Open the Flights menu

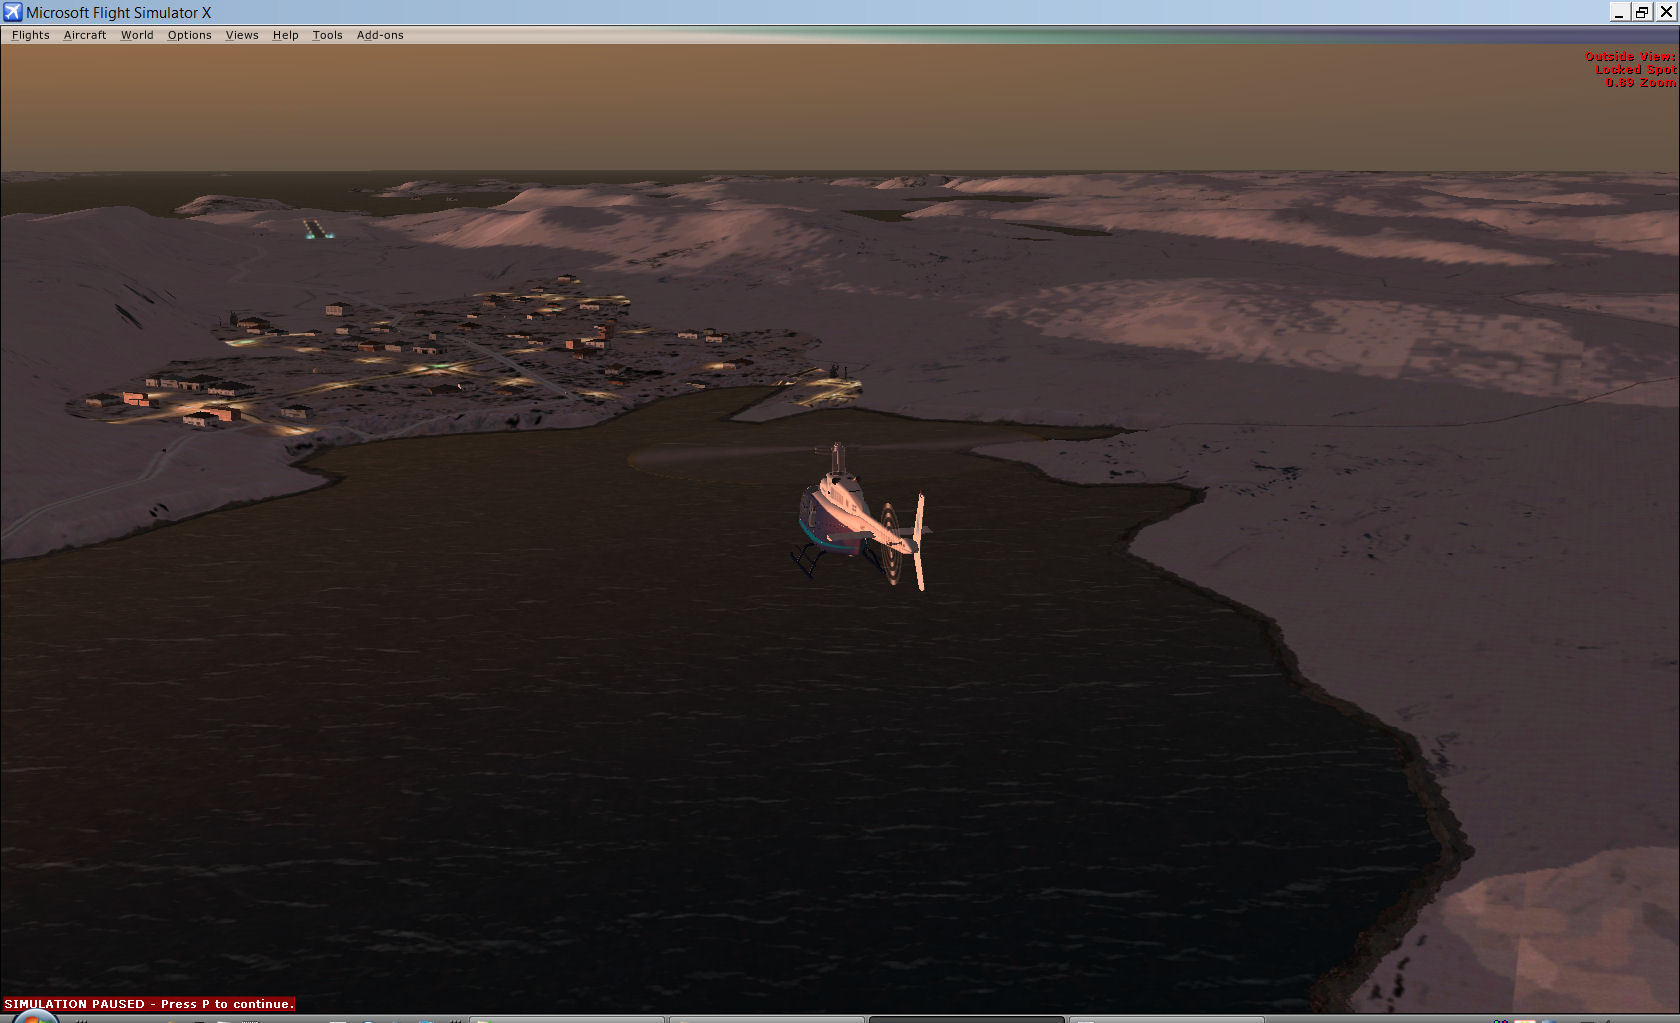(30, 35)
